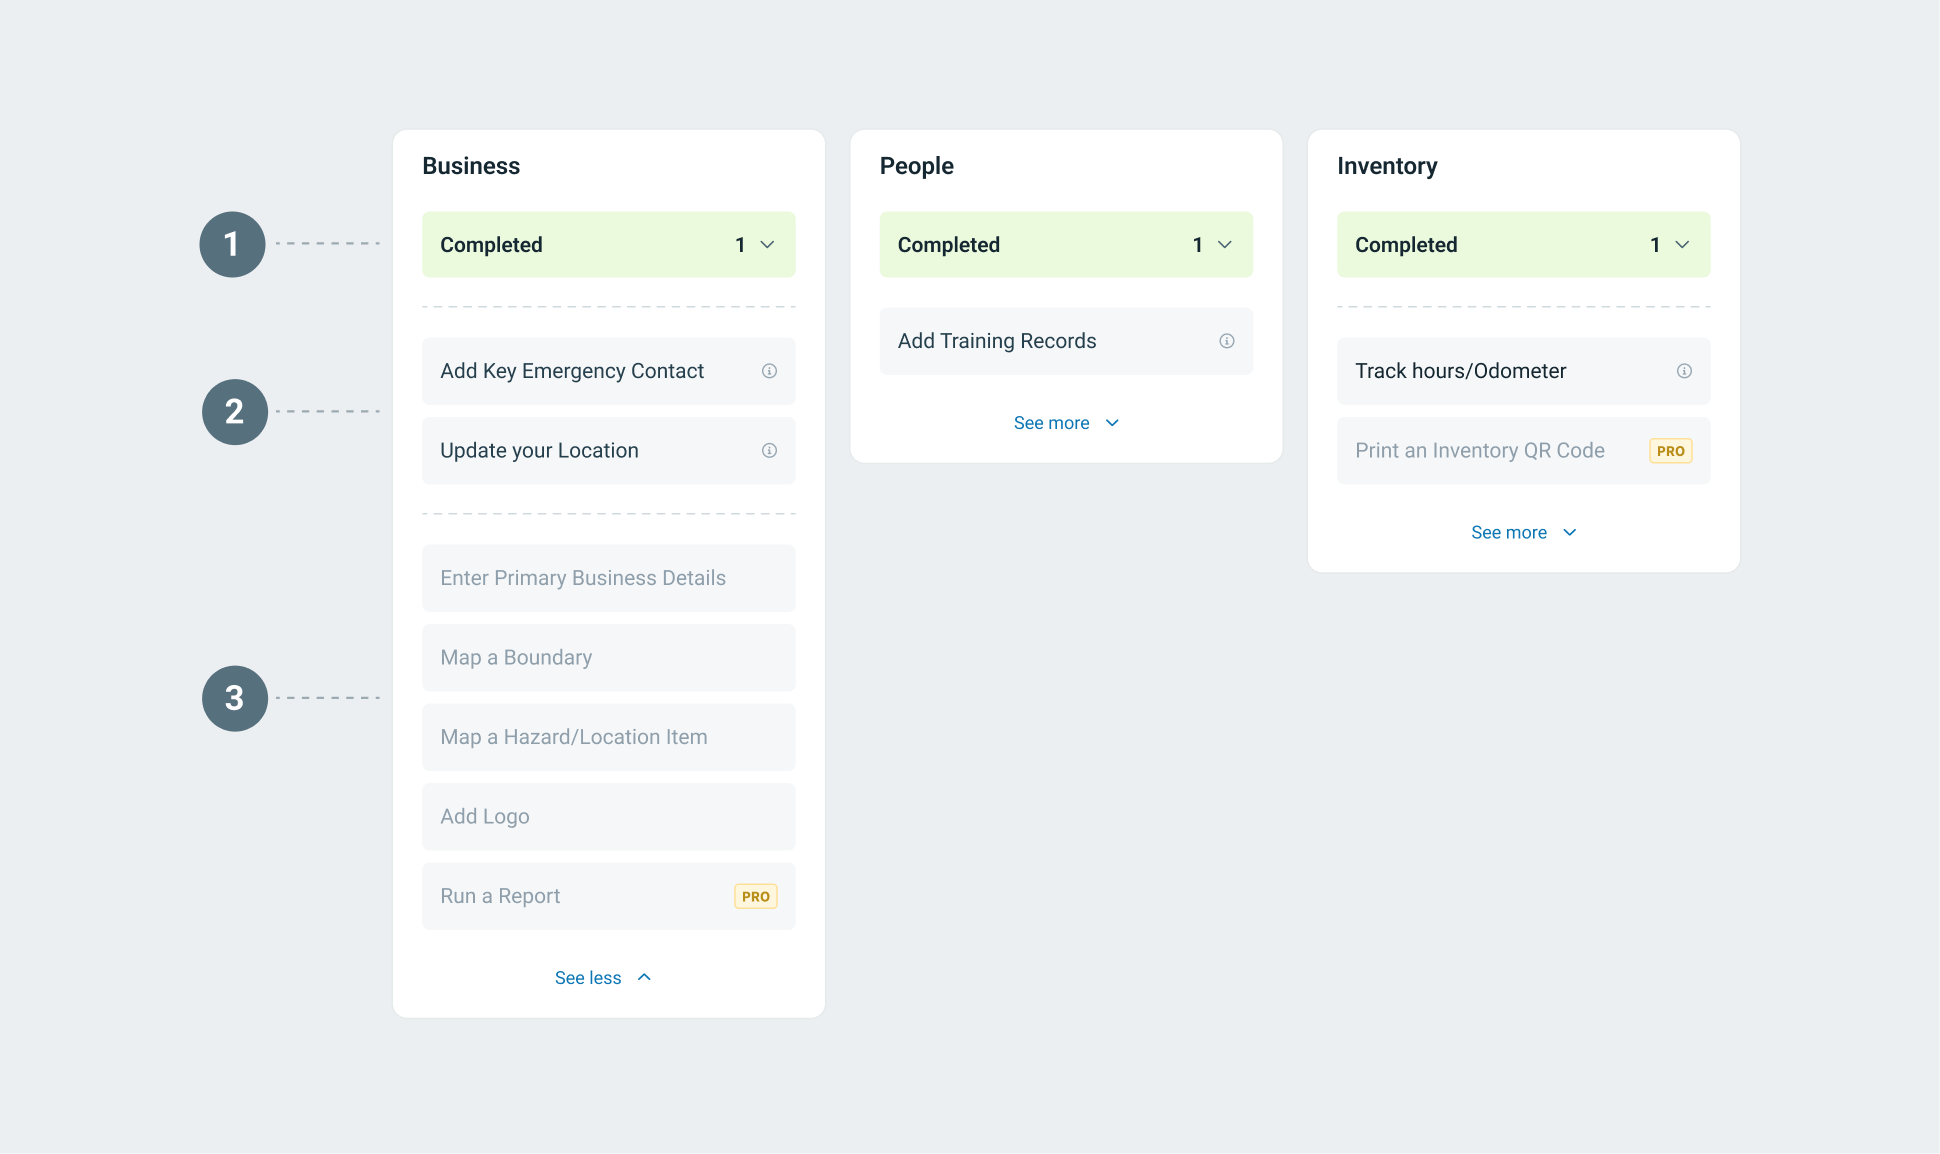1940x1154 pixels.
Task: Expand the Inventory Completed section
Action: 1682,245
